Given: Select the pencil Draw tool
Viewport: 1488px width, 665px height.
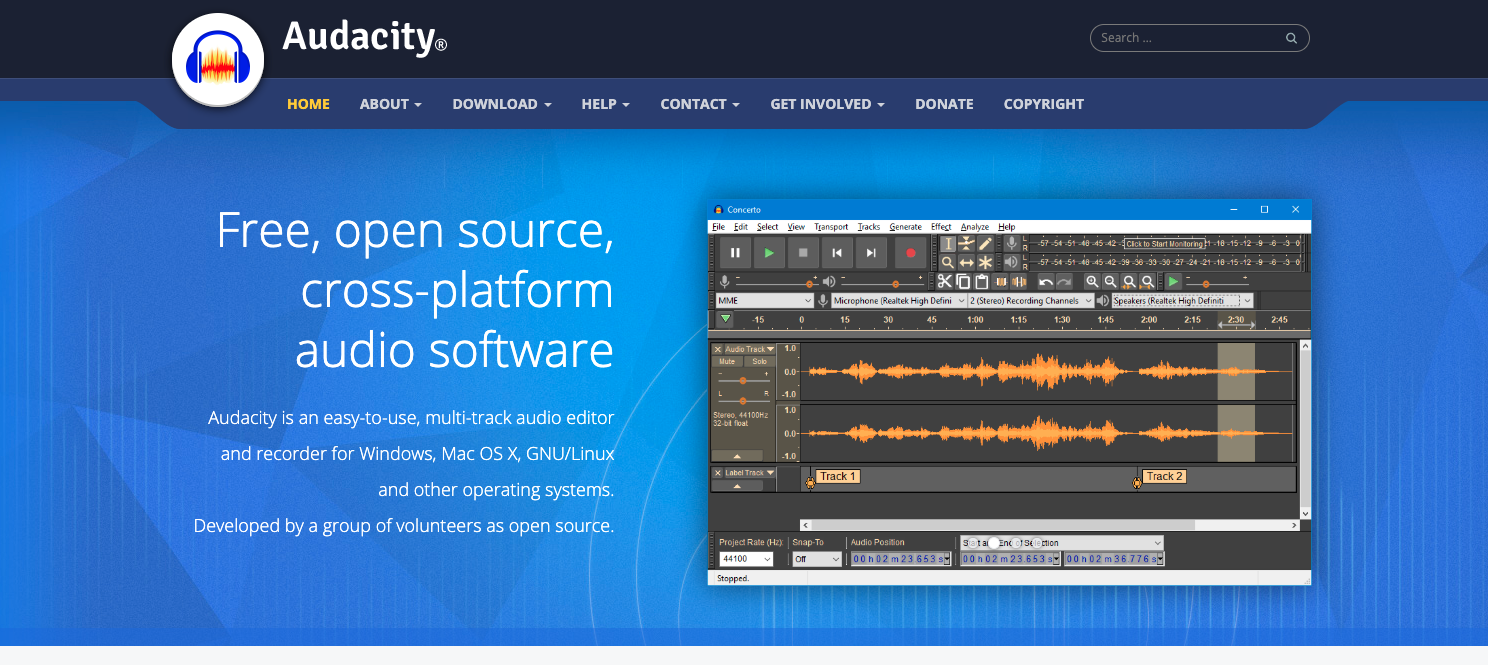Looking at the screenshot, I should click(985, 244).
